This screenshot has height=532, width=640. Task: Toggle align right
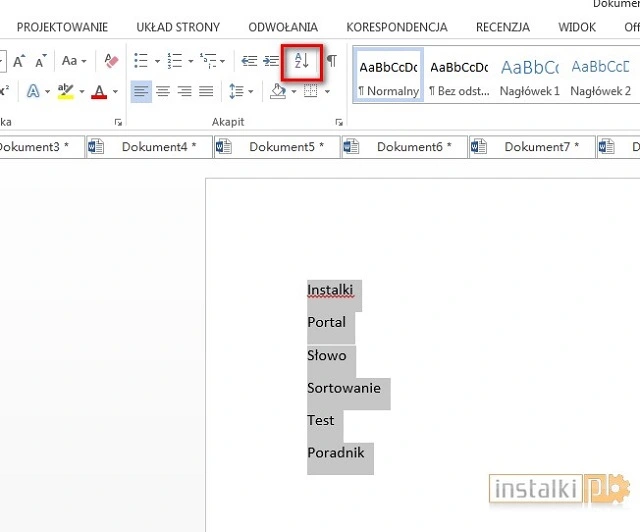(x=184, y=91)
